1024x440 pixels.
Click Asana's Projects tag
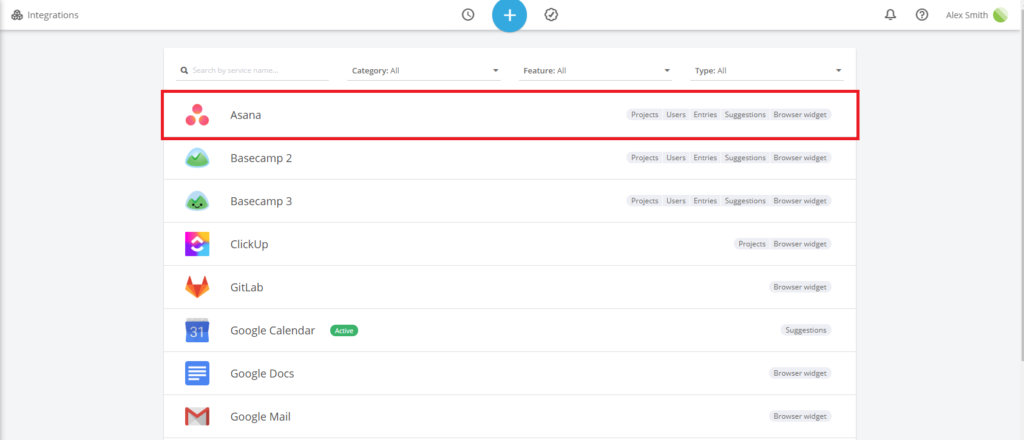(645, 114)
